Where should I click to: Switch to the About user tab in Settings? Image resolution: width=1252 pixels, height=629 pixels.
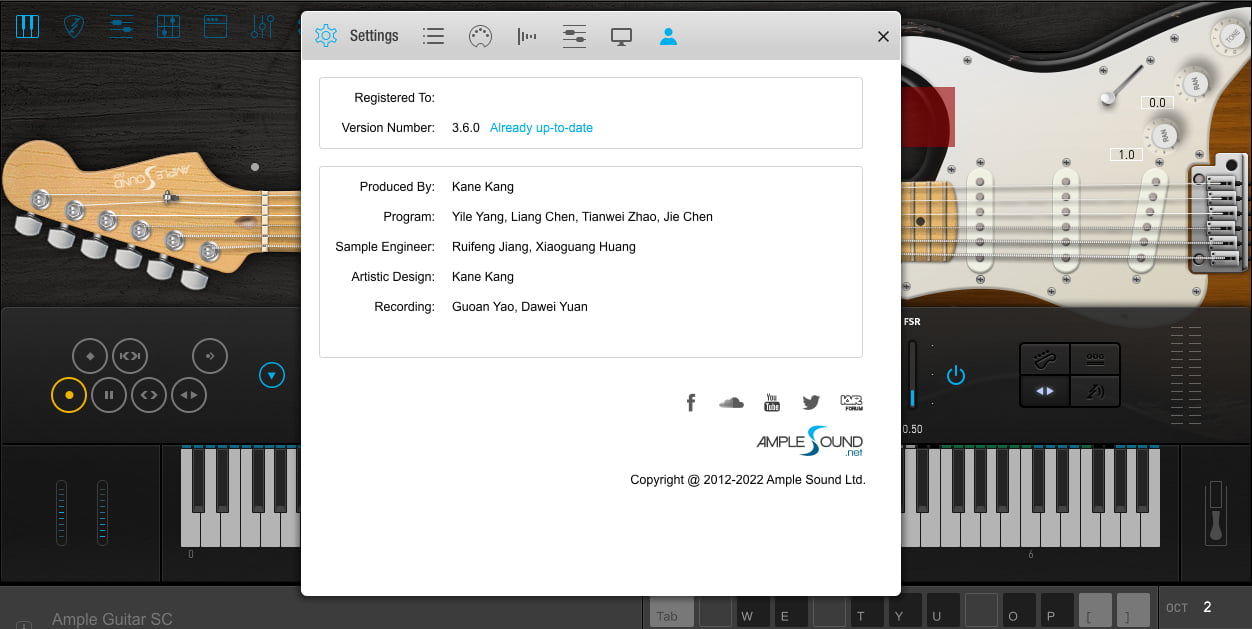coord(668,35)
